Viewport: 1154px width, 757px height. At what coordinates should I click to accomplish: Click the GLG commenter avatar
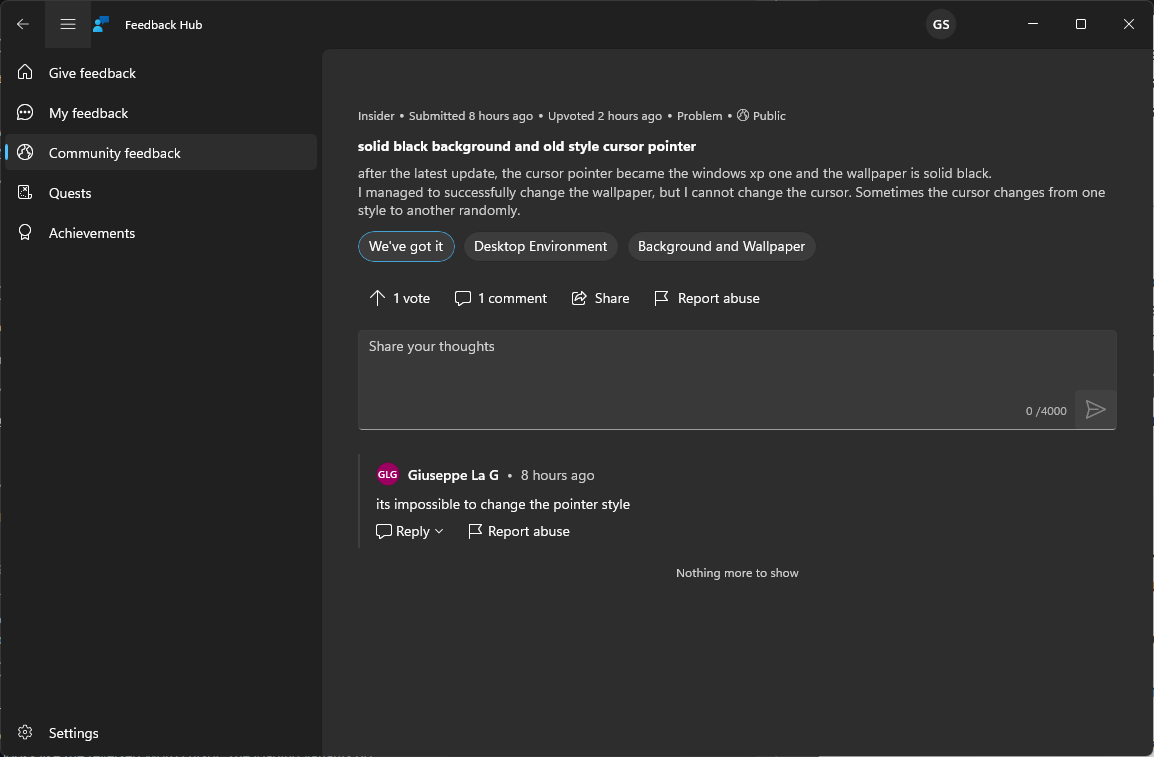point(387,475)
